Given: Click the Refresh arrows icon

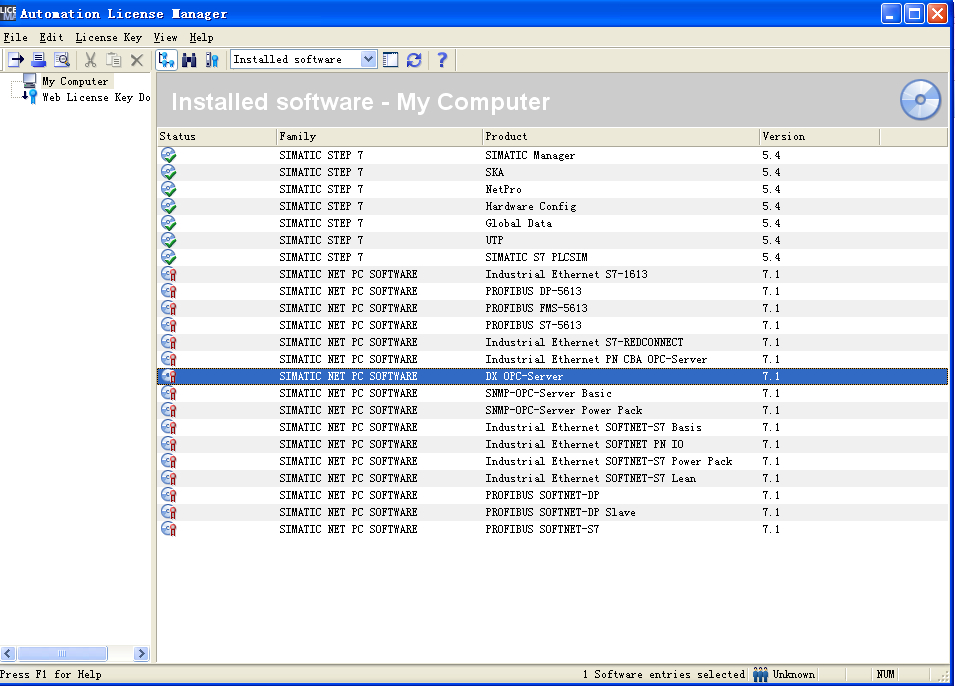Looking at the screenshot, I should tap(413, 60).
